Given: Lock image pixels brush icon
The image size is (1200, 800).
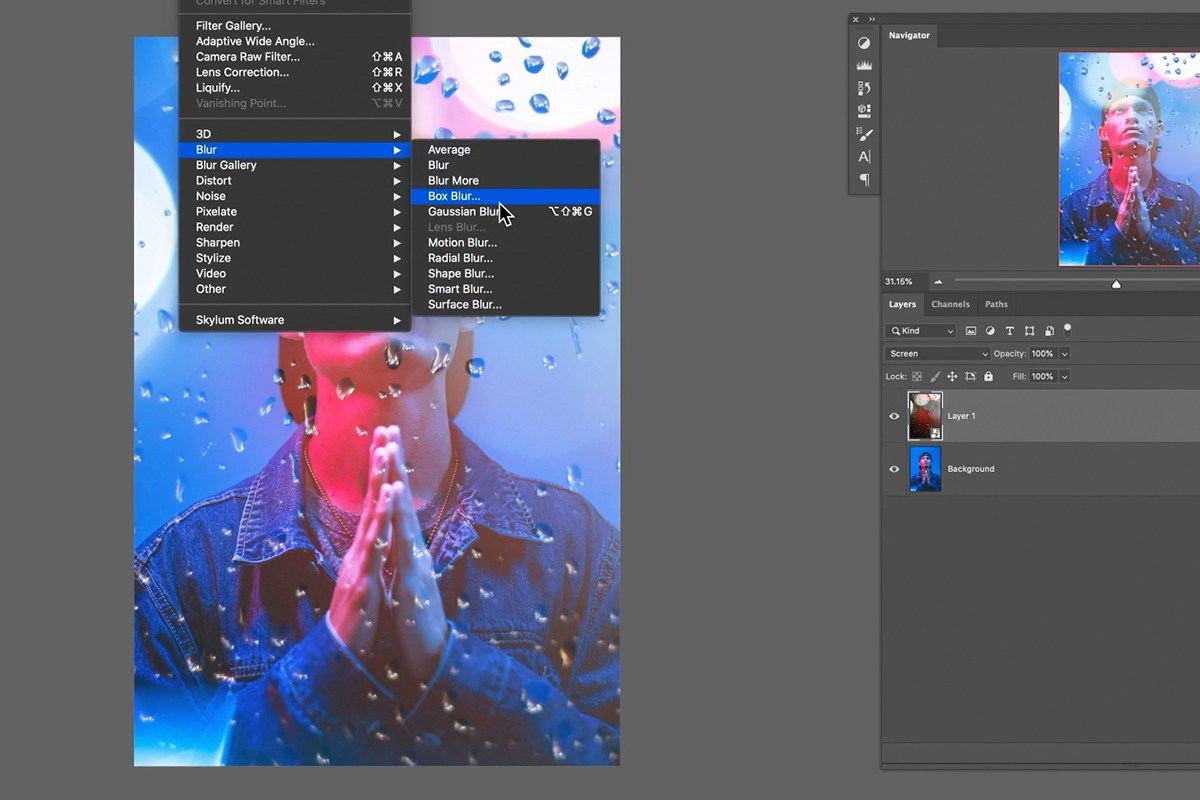Looking at the screenshot, I should pos(935,377).
